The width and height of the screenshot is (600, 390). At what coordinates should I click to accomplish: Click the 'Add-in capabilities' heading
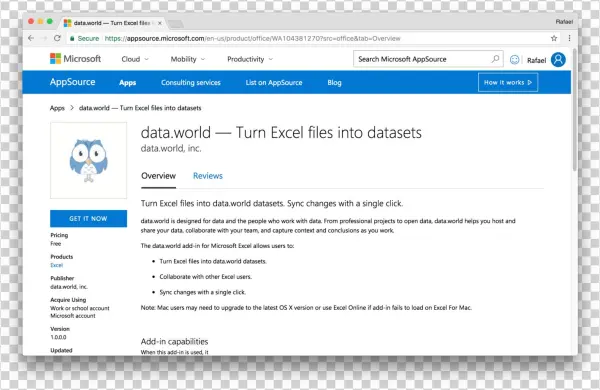pos(174,341)
